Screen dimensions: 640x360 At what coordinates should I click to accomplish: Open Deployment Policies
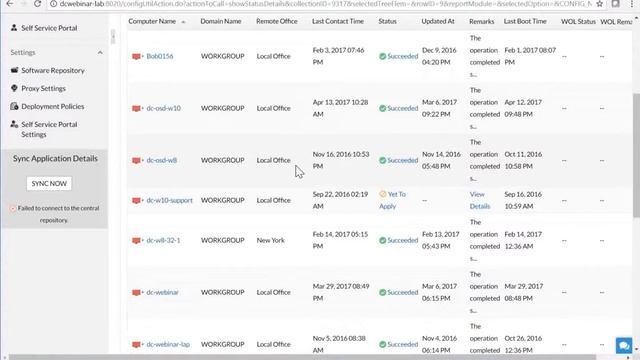[x=53, y=107]
